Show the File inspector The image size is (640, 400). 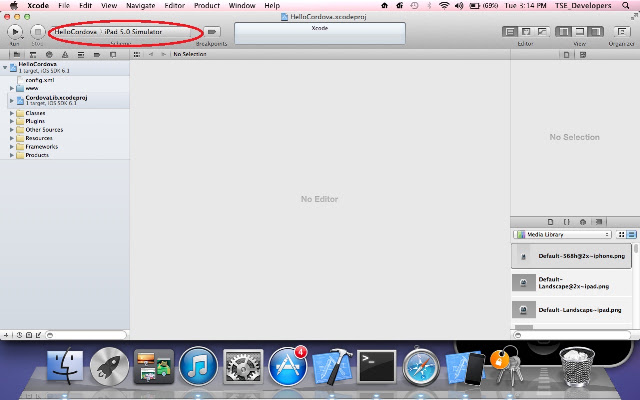coord(567,55)
